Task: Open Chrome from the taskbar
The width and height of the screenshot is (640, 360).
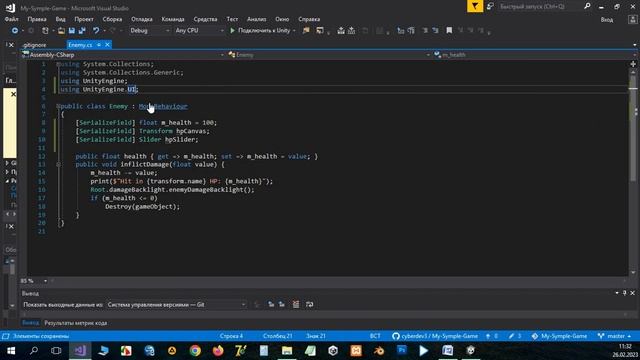Action: (195, 351)
